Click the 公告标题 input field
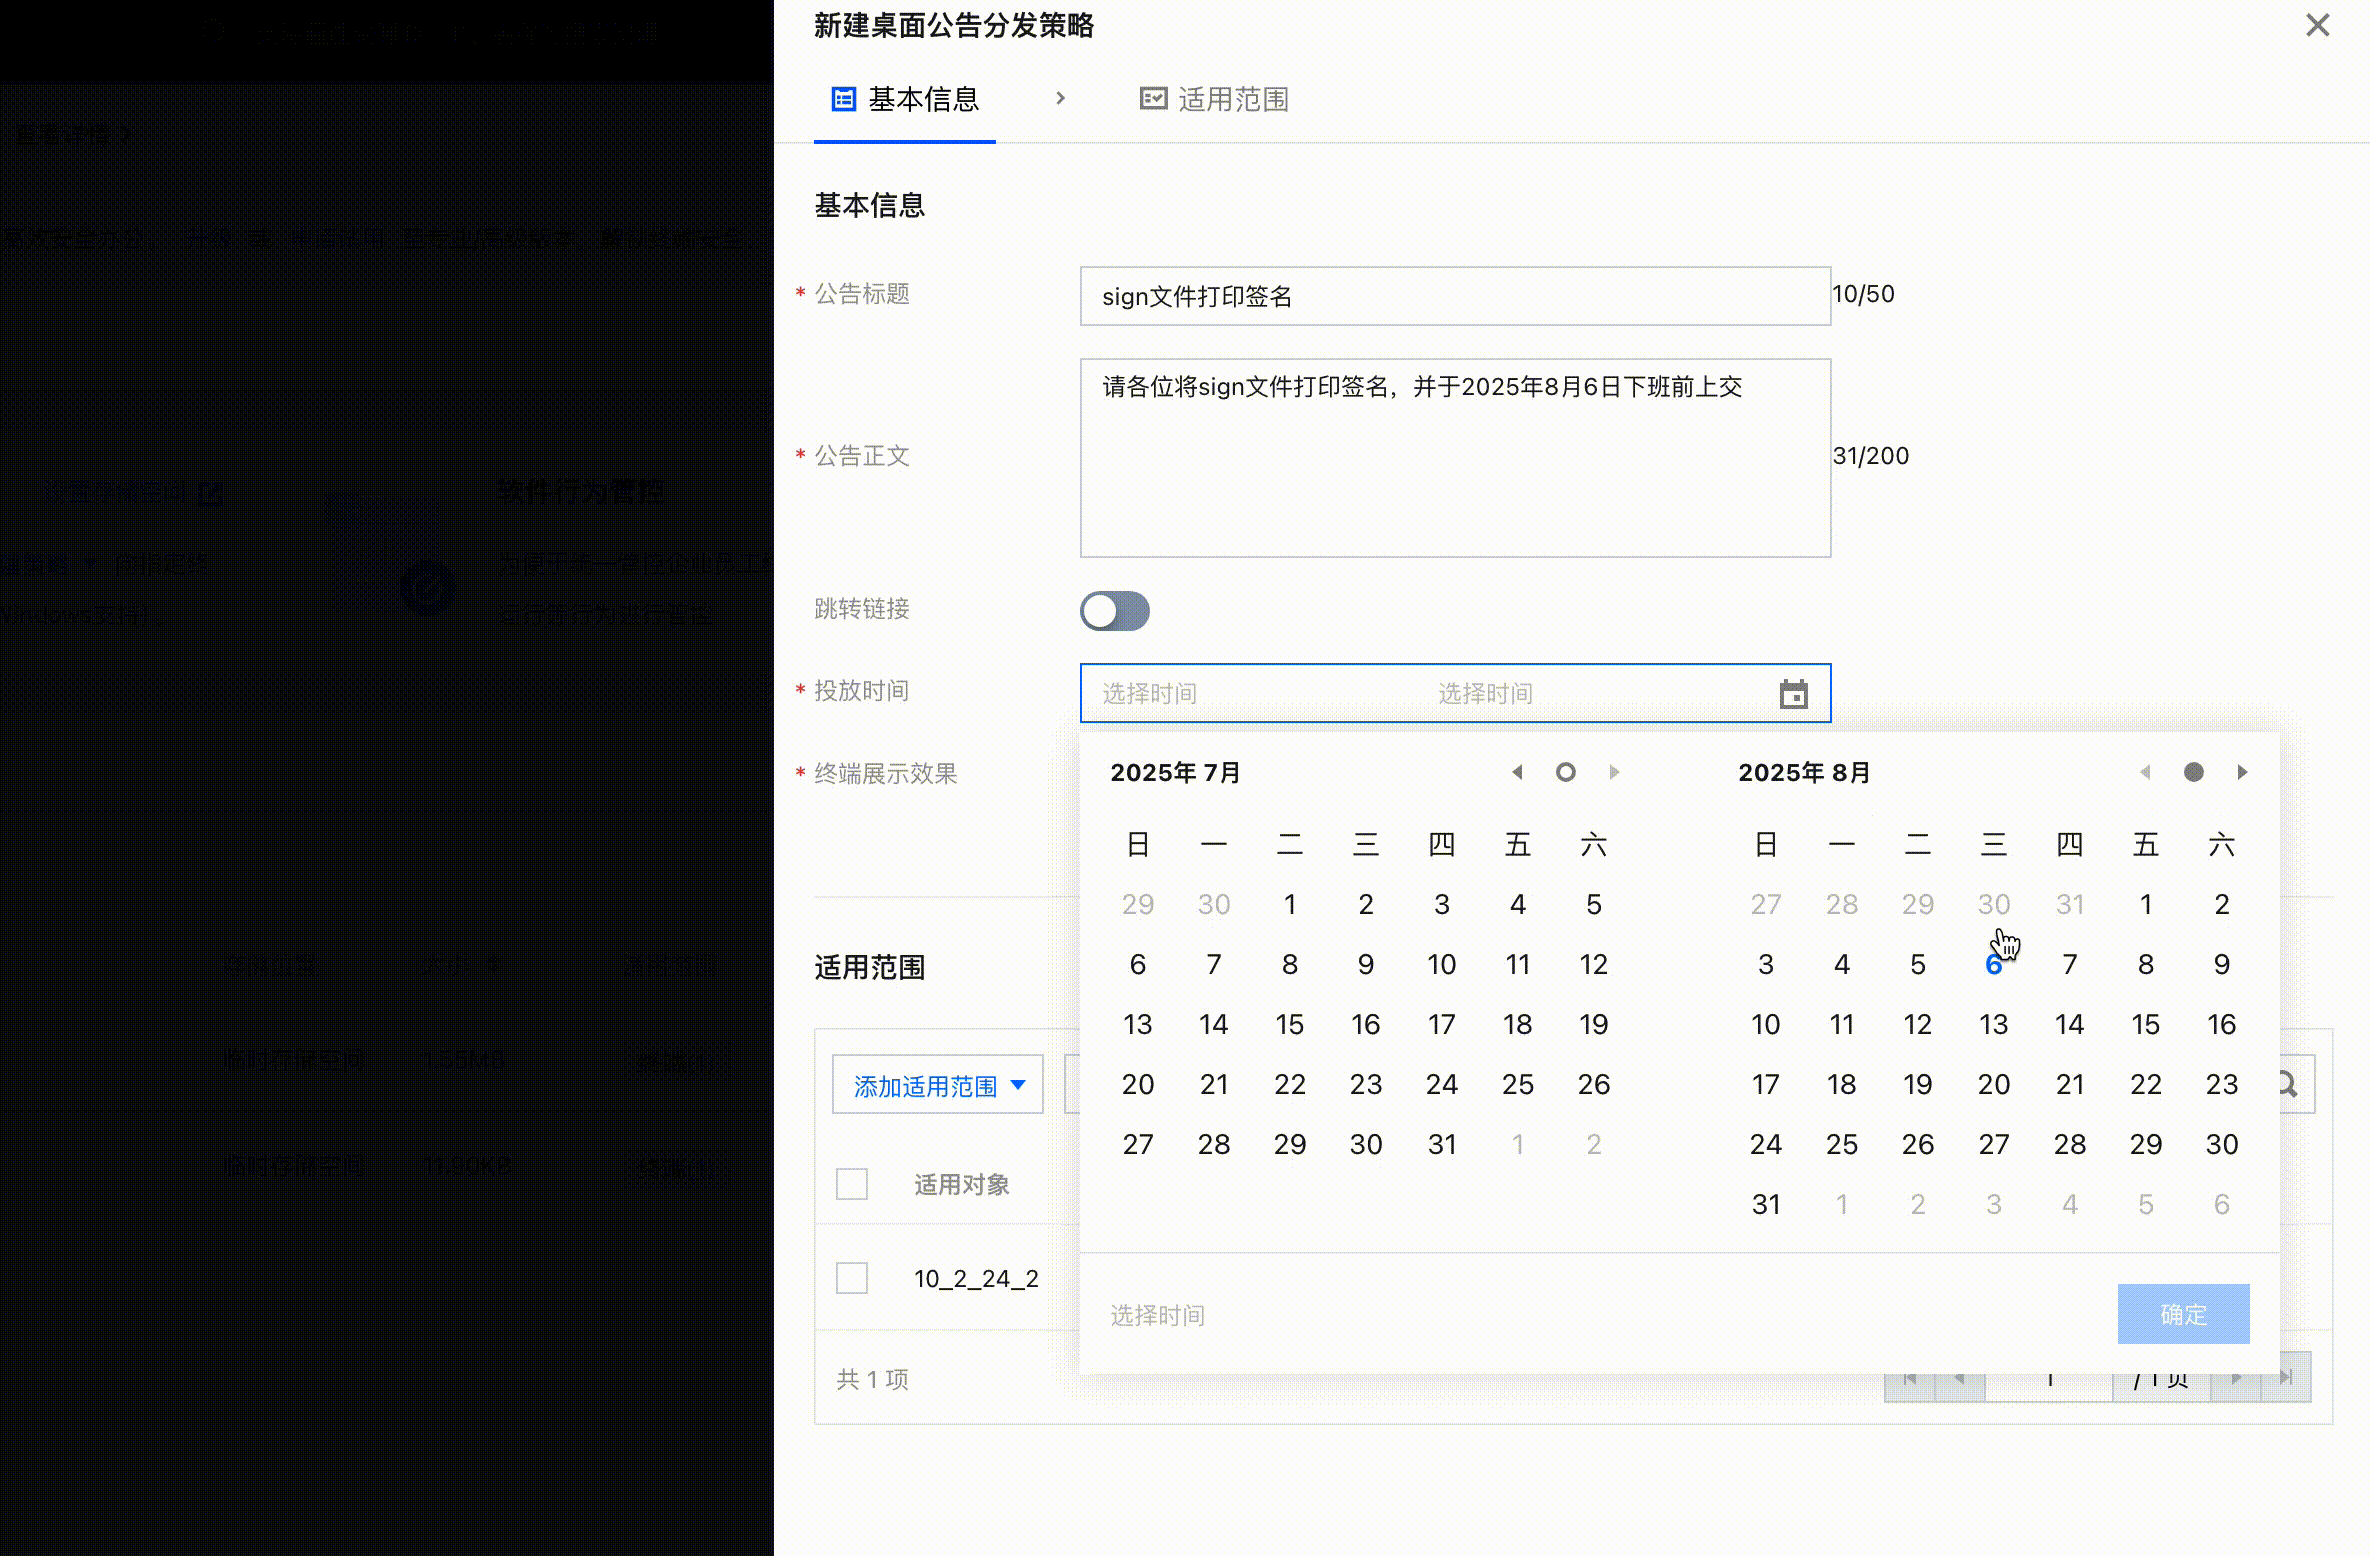Screen dimensions: 2370x1556 pyautogui.click(x=1455, y=296)
